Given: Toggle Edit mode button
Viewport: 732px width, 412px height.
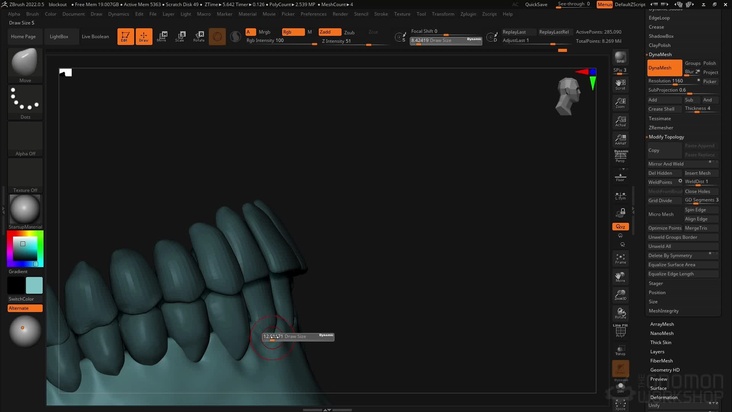Looking at the screenshot, I should pos(125,36).
